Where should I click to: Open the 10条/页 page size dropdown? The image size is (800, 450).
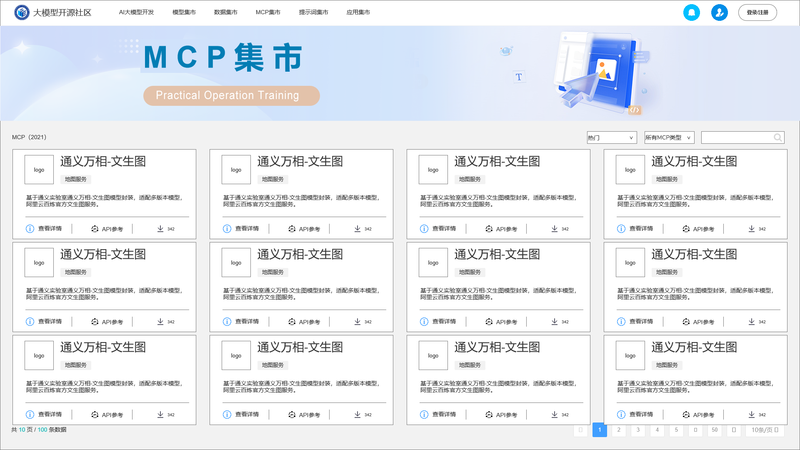coord(765,430)
